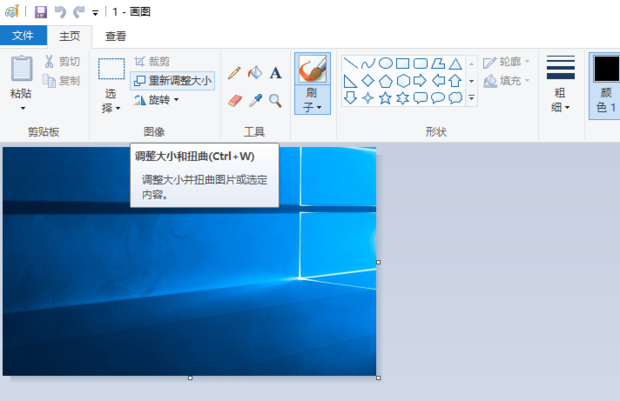The width and height of the screenshot is (620, 401).
Task: Select the six-point star shape
Action: click(x=403, y=98)
